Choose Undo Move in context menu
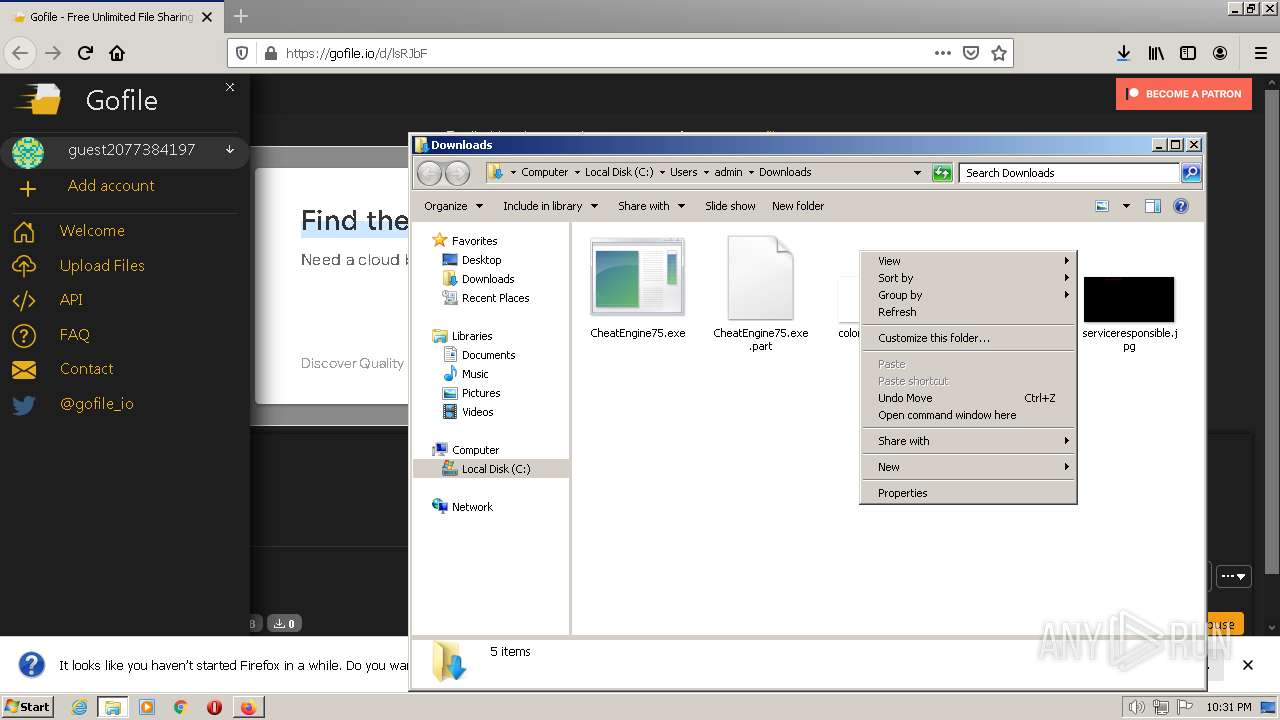 [968, 398]
